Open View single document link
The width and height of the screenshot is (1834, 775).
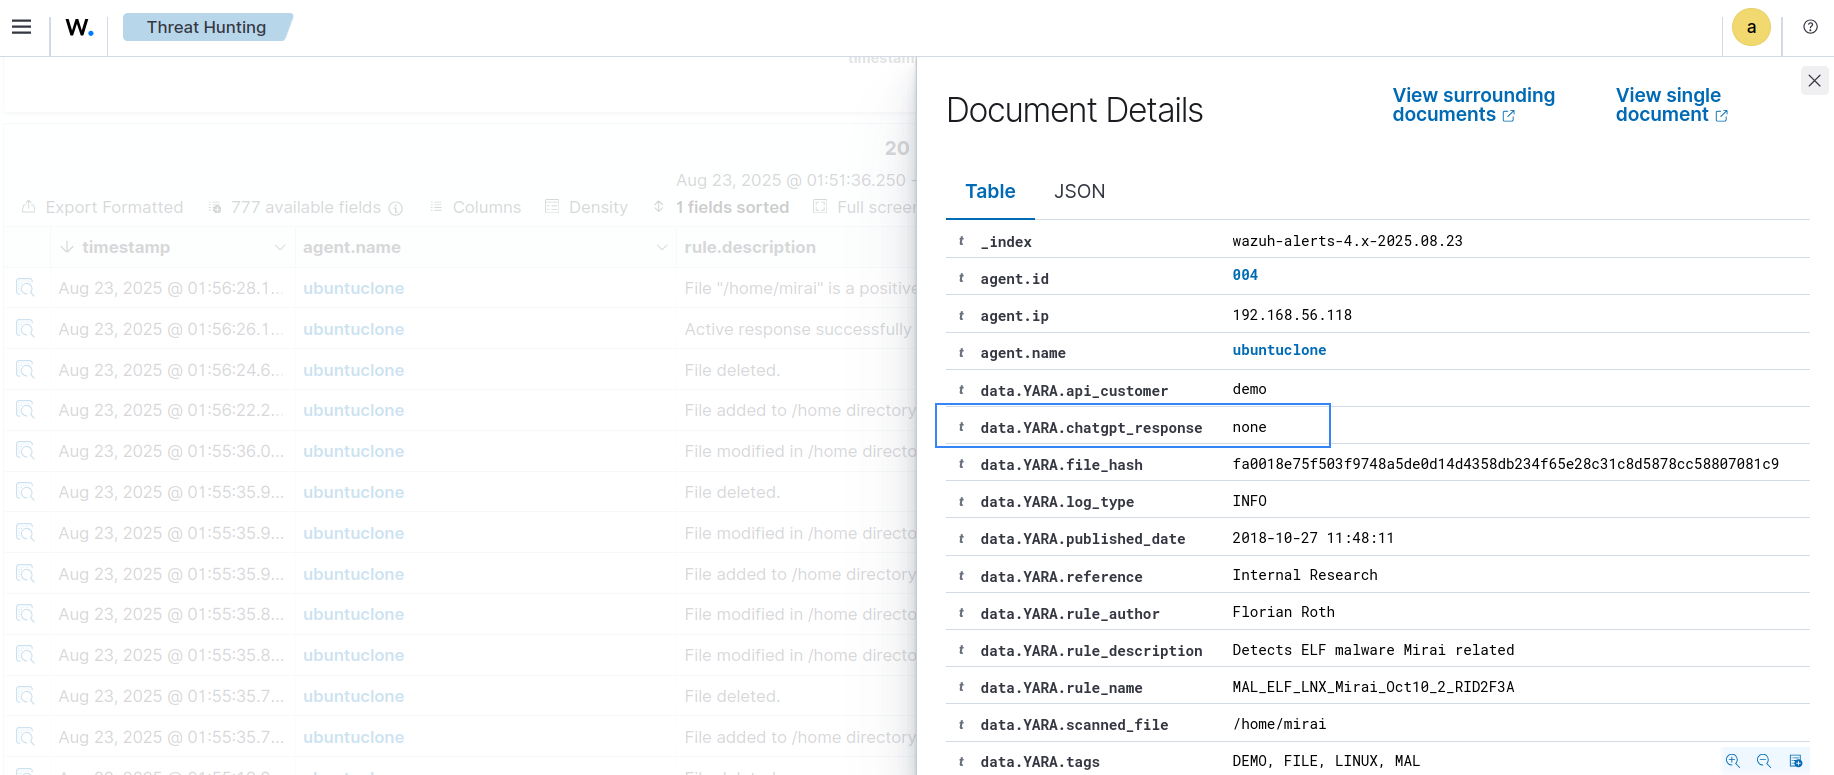click(x=1670, y=105)
